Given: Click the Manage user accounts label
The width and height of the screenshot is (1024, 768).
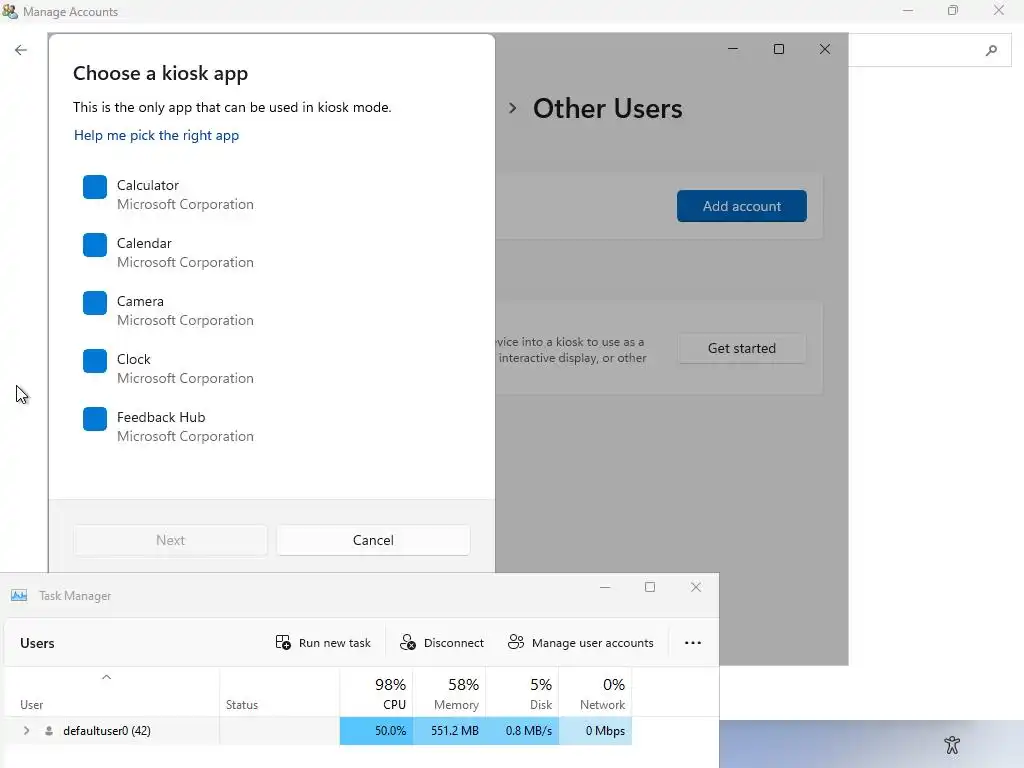Looking at the screenshot, I should click(x=592, y=643).
